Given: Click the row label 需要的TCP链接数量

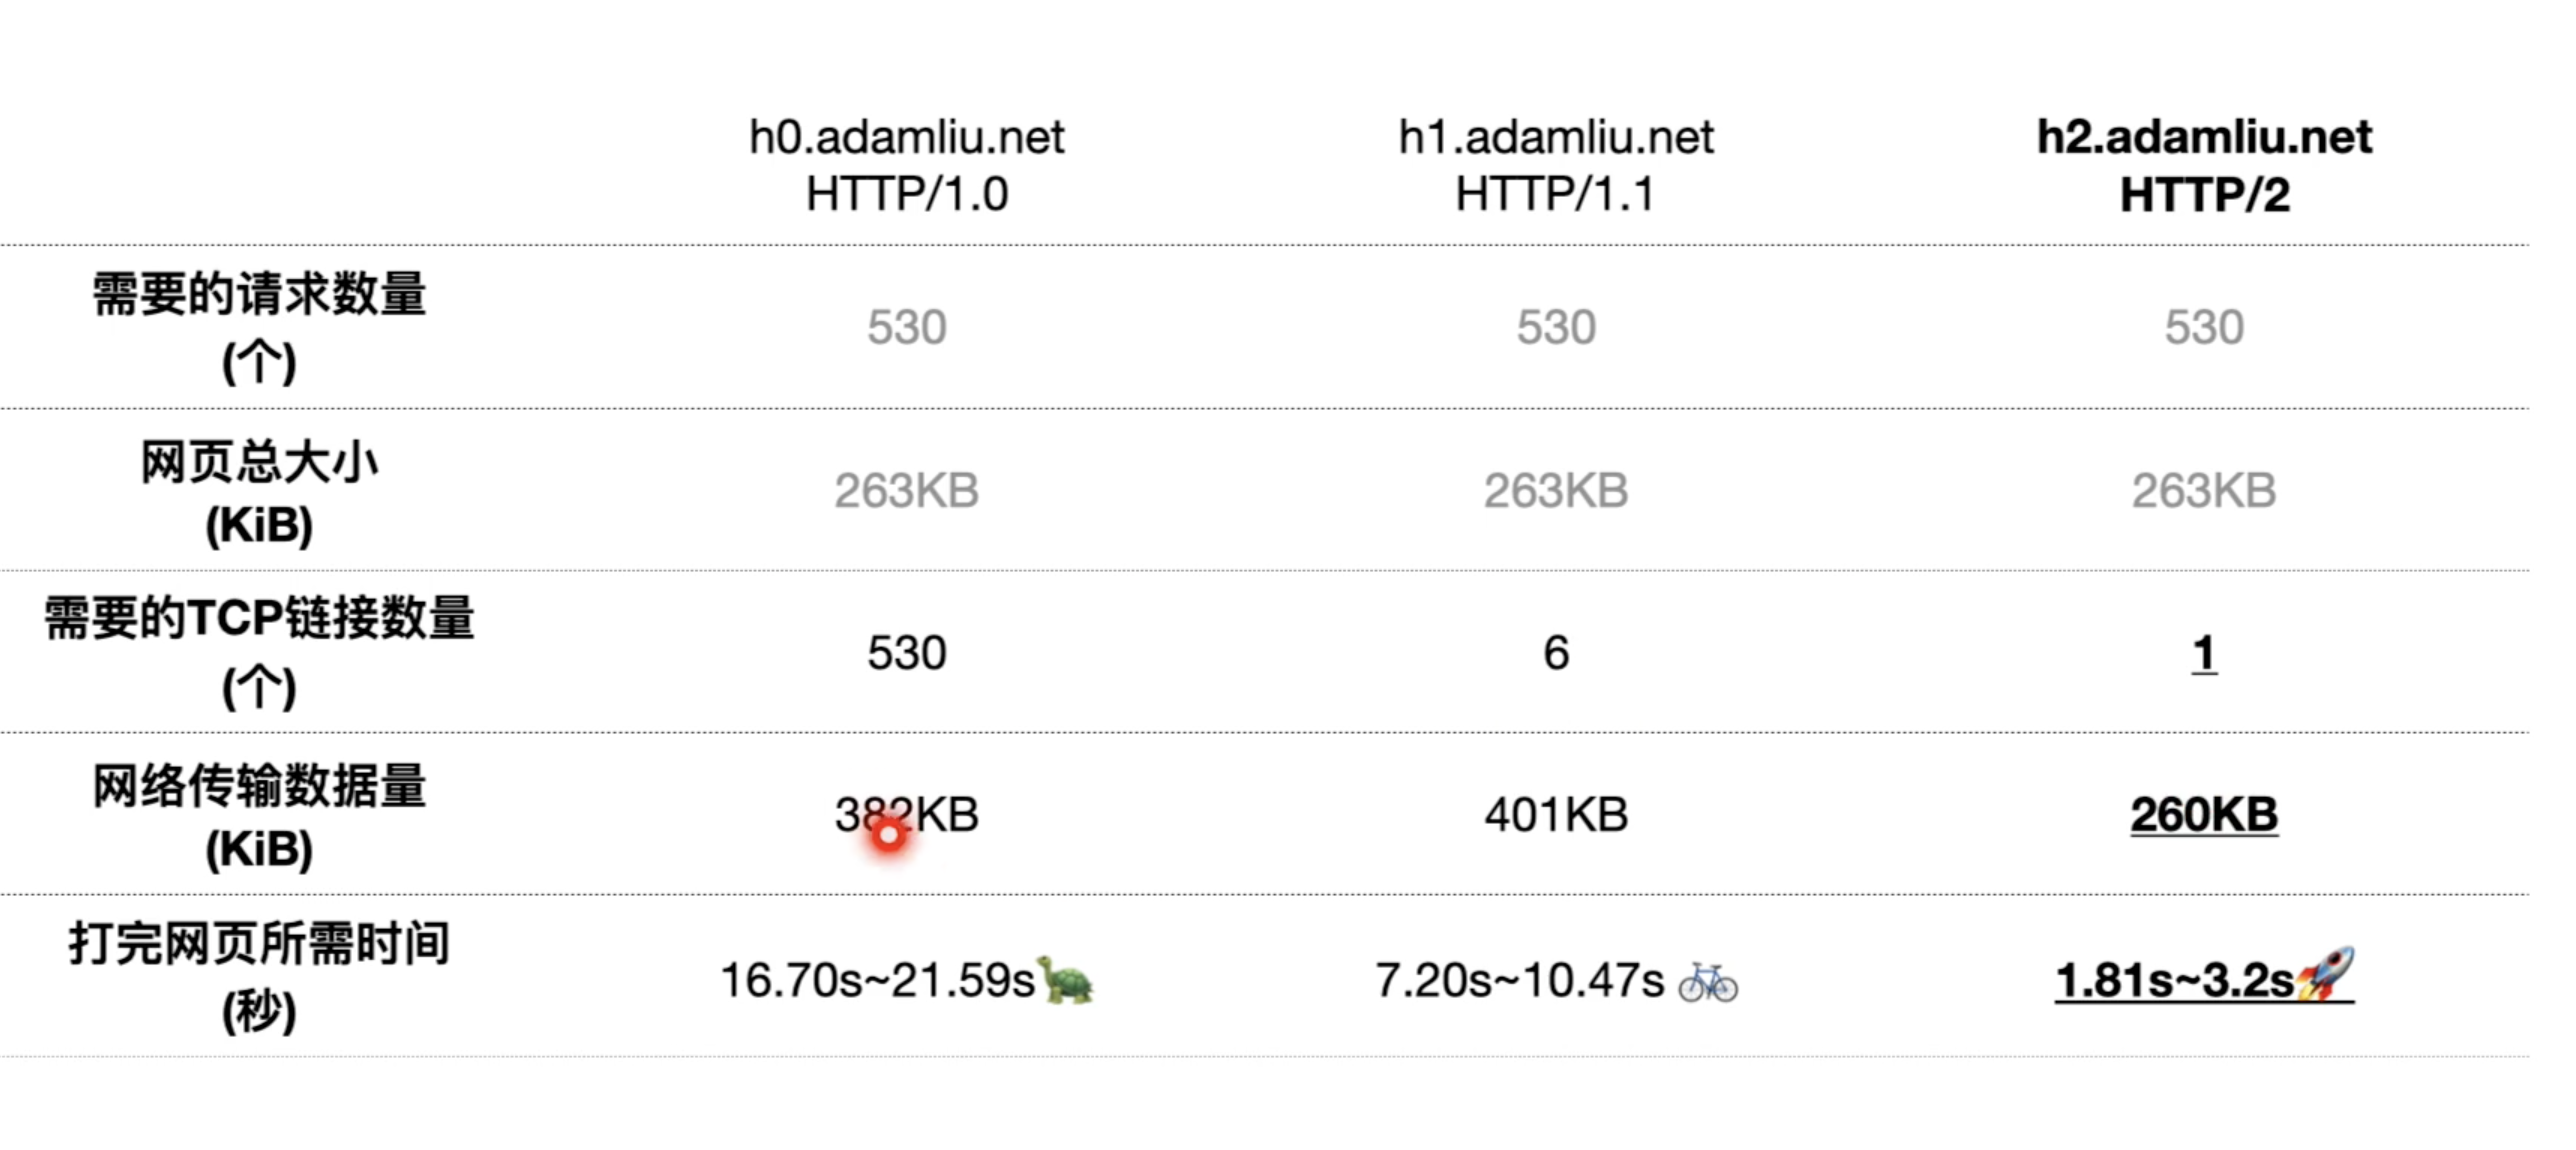Looking at the screenshot, I should click(x=259, y=618).
